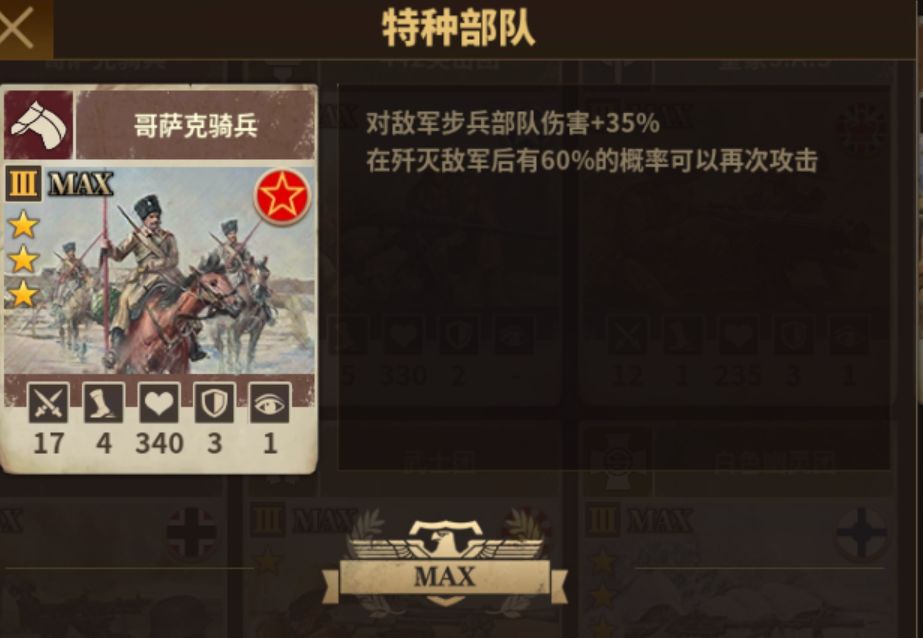Click the MAX label beside level badge

81,184
